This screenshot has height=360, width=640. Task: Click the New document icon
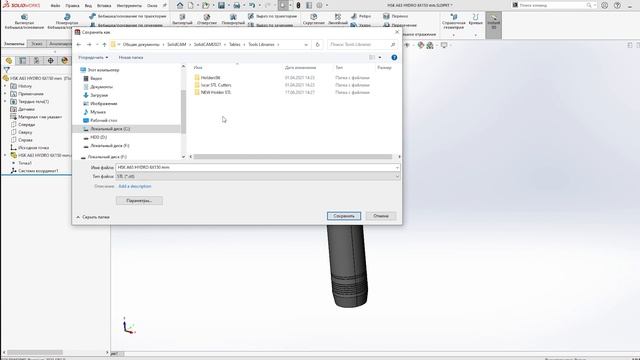tap(191, 5)
